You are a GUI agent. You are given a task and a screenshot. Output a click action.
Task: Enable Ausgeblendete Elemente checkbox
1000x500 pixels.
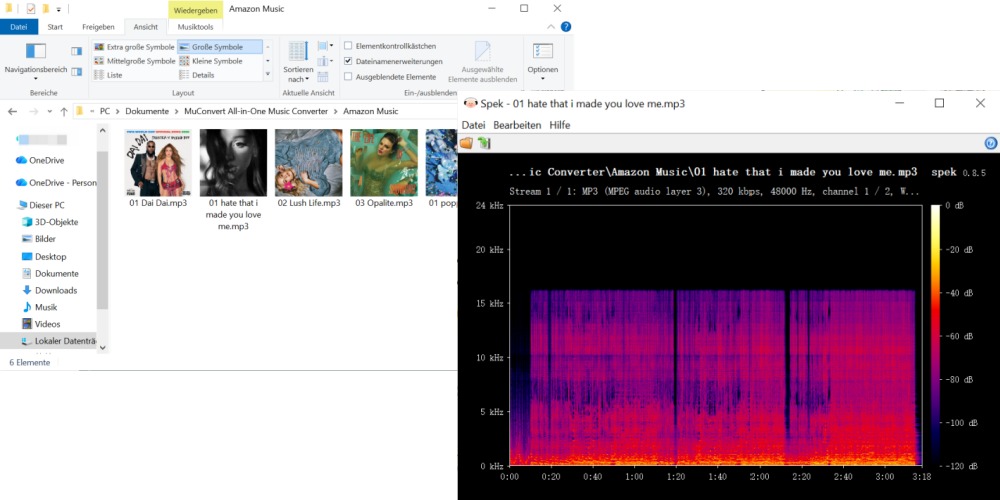pyautogui.click(x=348, y=77)
